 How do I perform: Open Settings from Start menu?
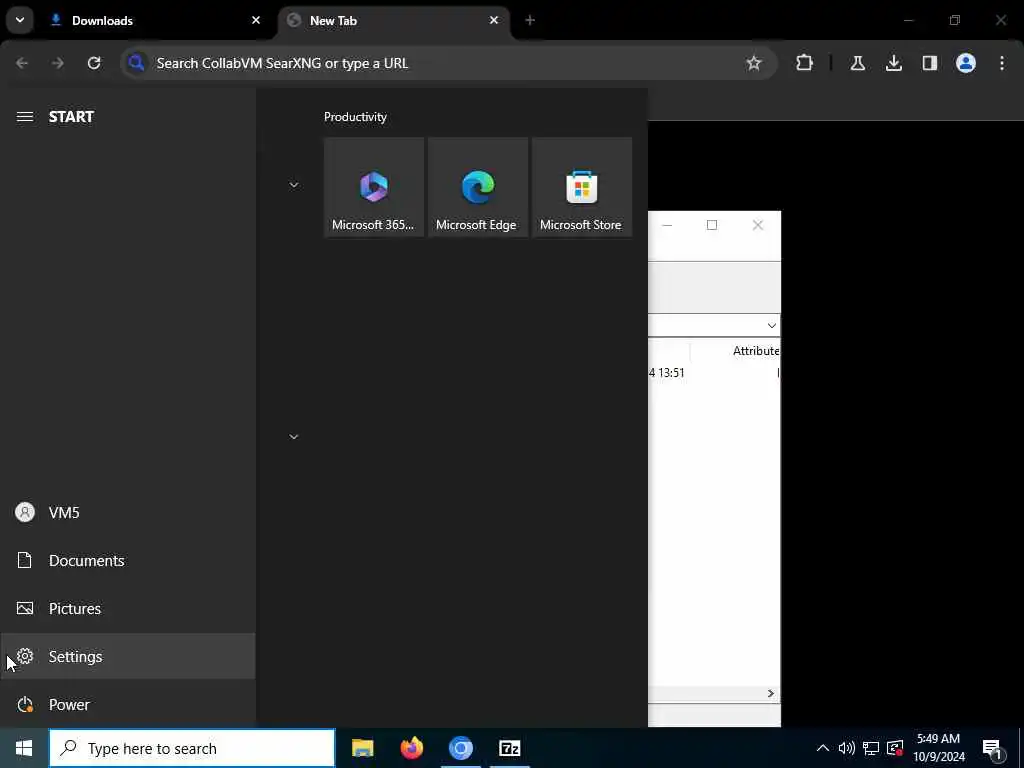point(128,656)
